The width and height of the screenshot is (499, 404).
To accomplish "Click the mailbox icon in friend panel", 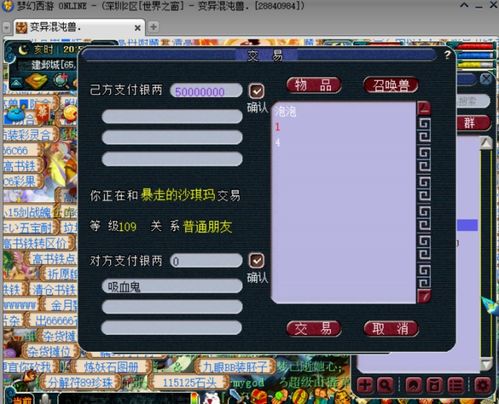I will [434, 385].
